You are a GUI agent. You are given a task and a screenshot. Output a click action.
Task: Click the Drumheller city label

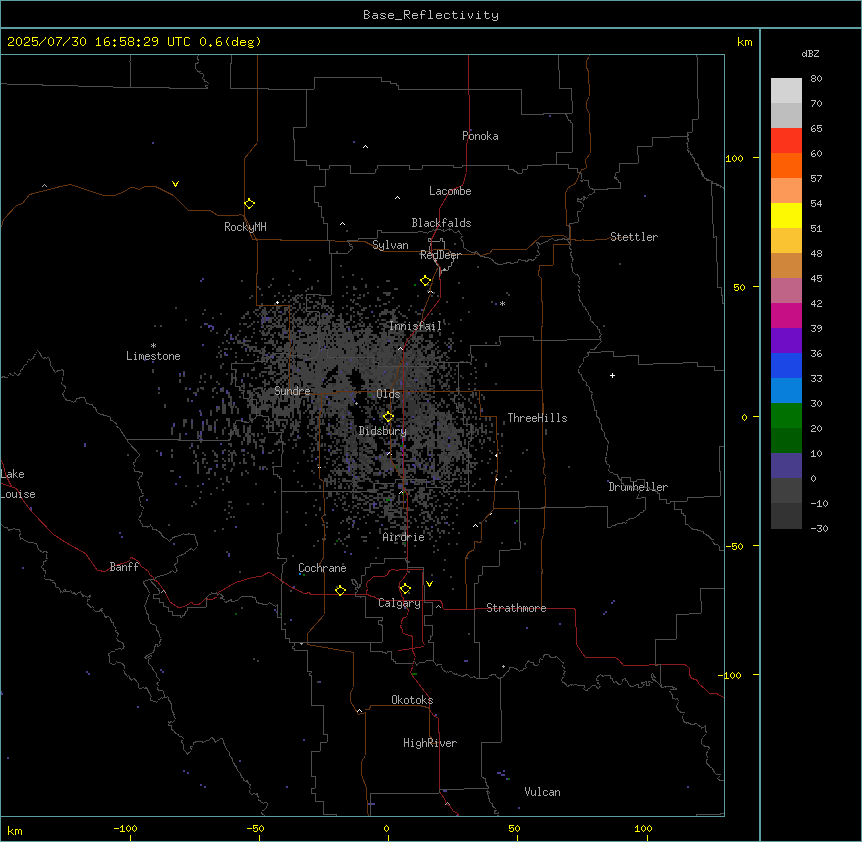pyautogui.click(x=638, y=487)
